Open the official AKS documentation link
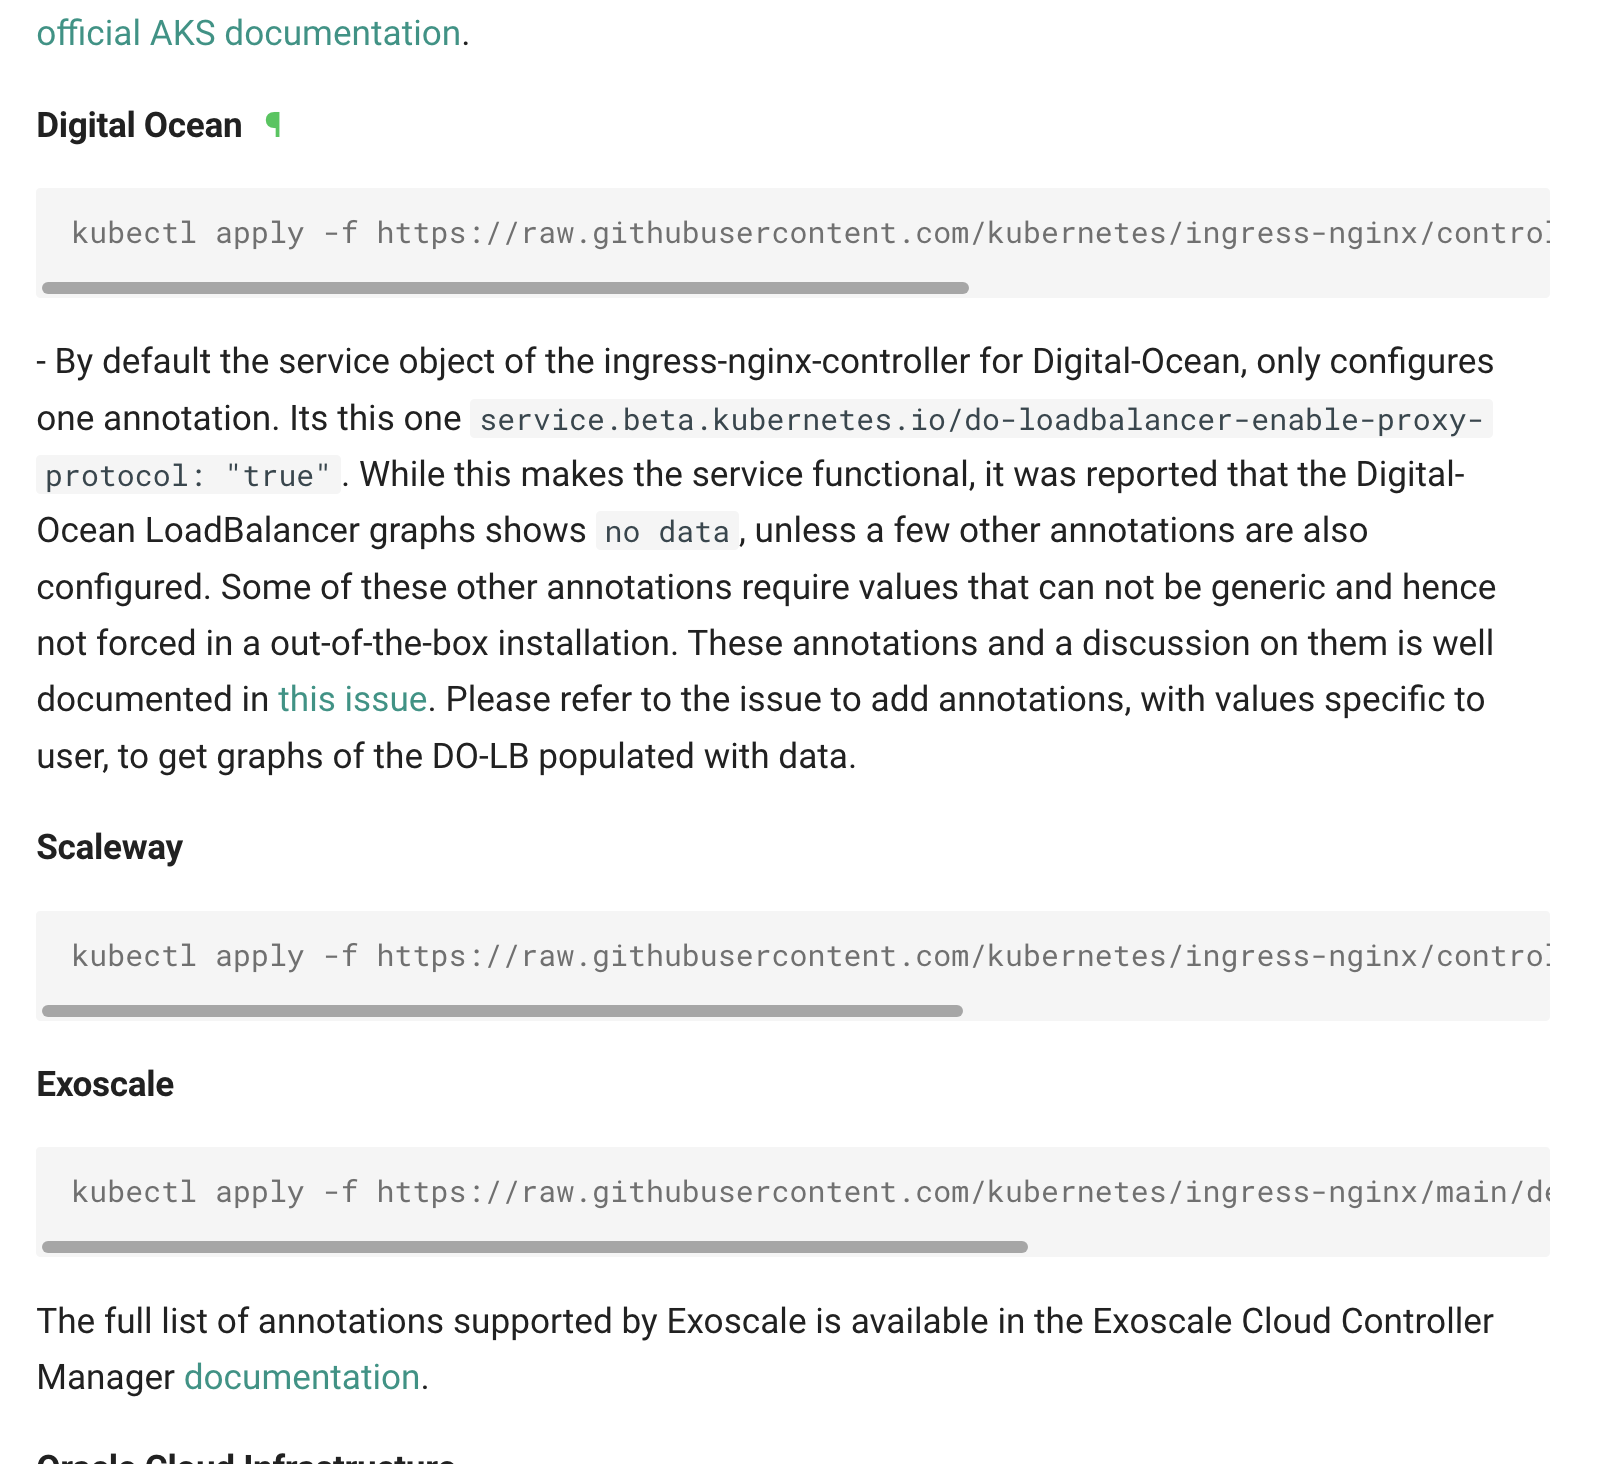Viewport: 1616px width, 1464px height. [246, 33]
